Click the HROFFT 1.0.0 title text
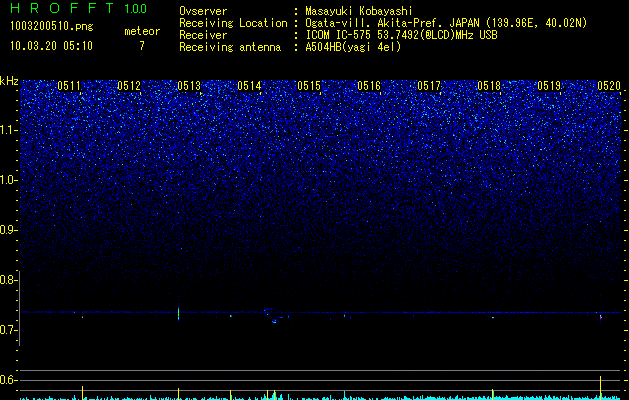629x400 pixels. [79, 8]
